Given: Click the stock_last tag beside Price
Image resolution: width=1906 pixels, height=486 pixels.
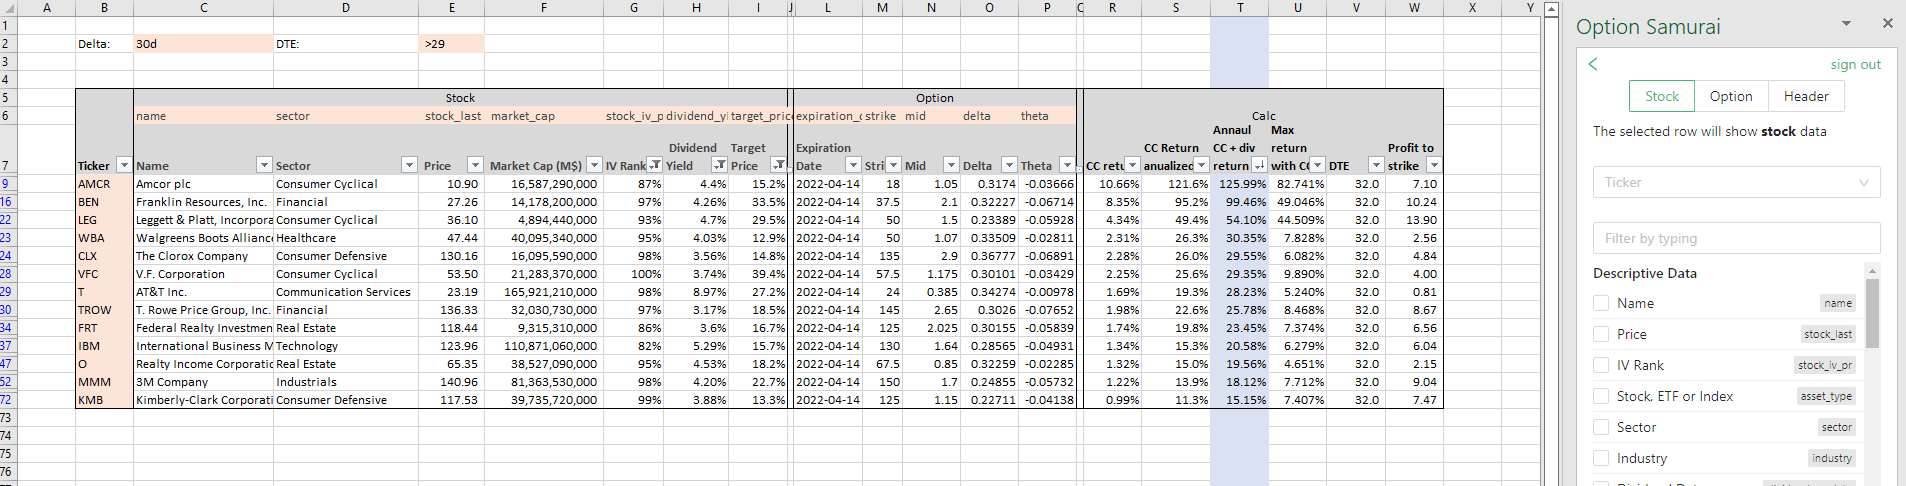Looking at the screenshot, I should [x=1828, y=334].
